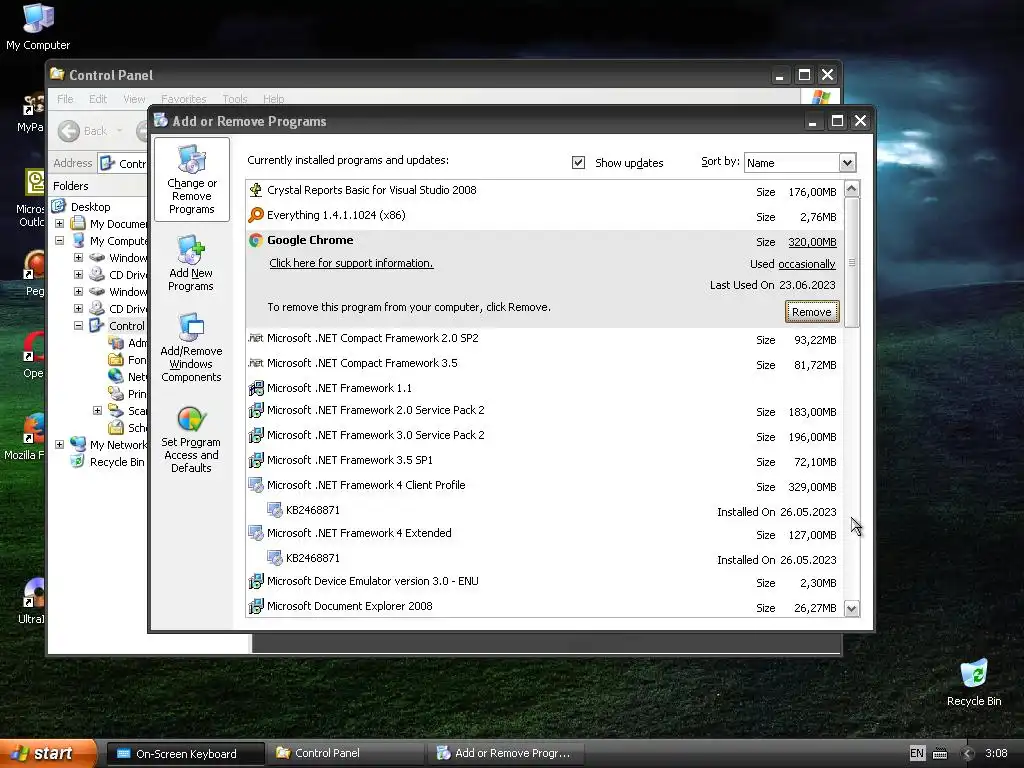1024x768 pixels.
Task: Open the Start menu
Action: [x=48, y=753]
